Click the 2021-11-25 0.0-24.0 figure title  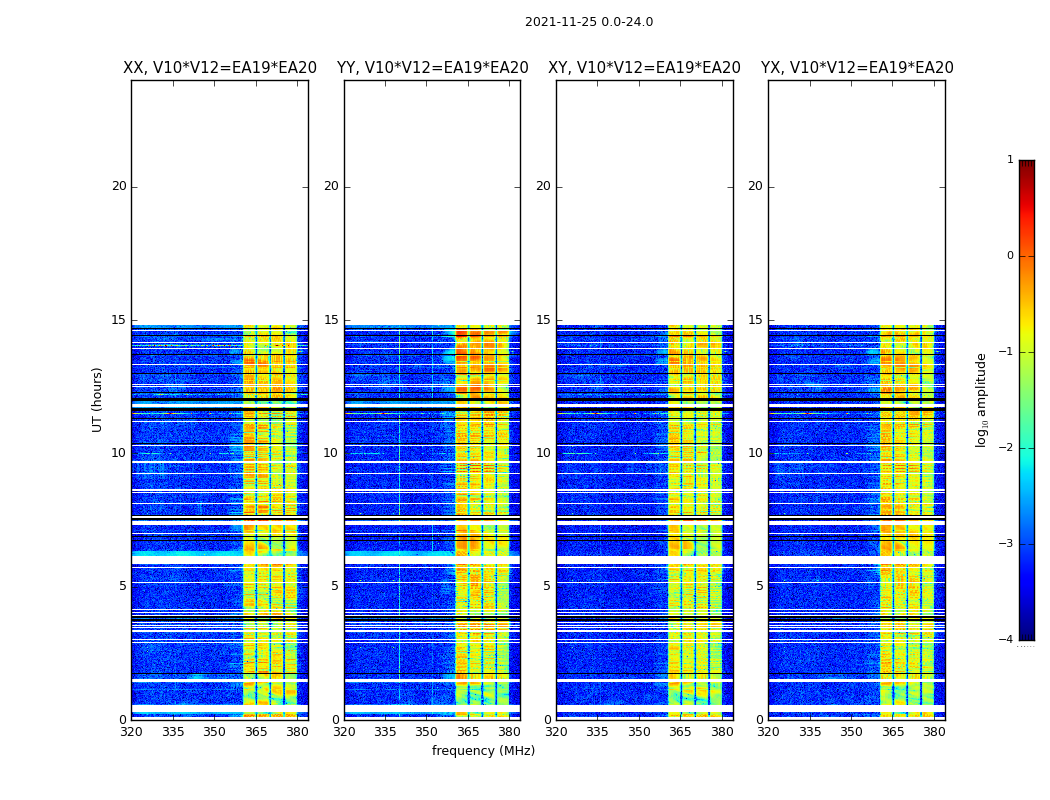[589, 22]
